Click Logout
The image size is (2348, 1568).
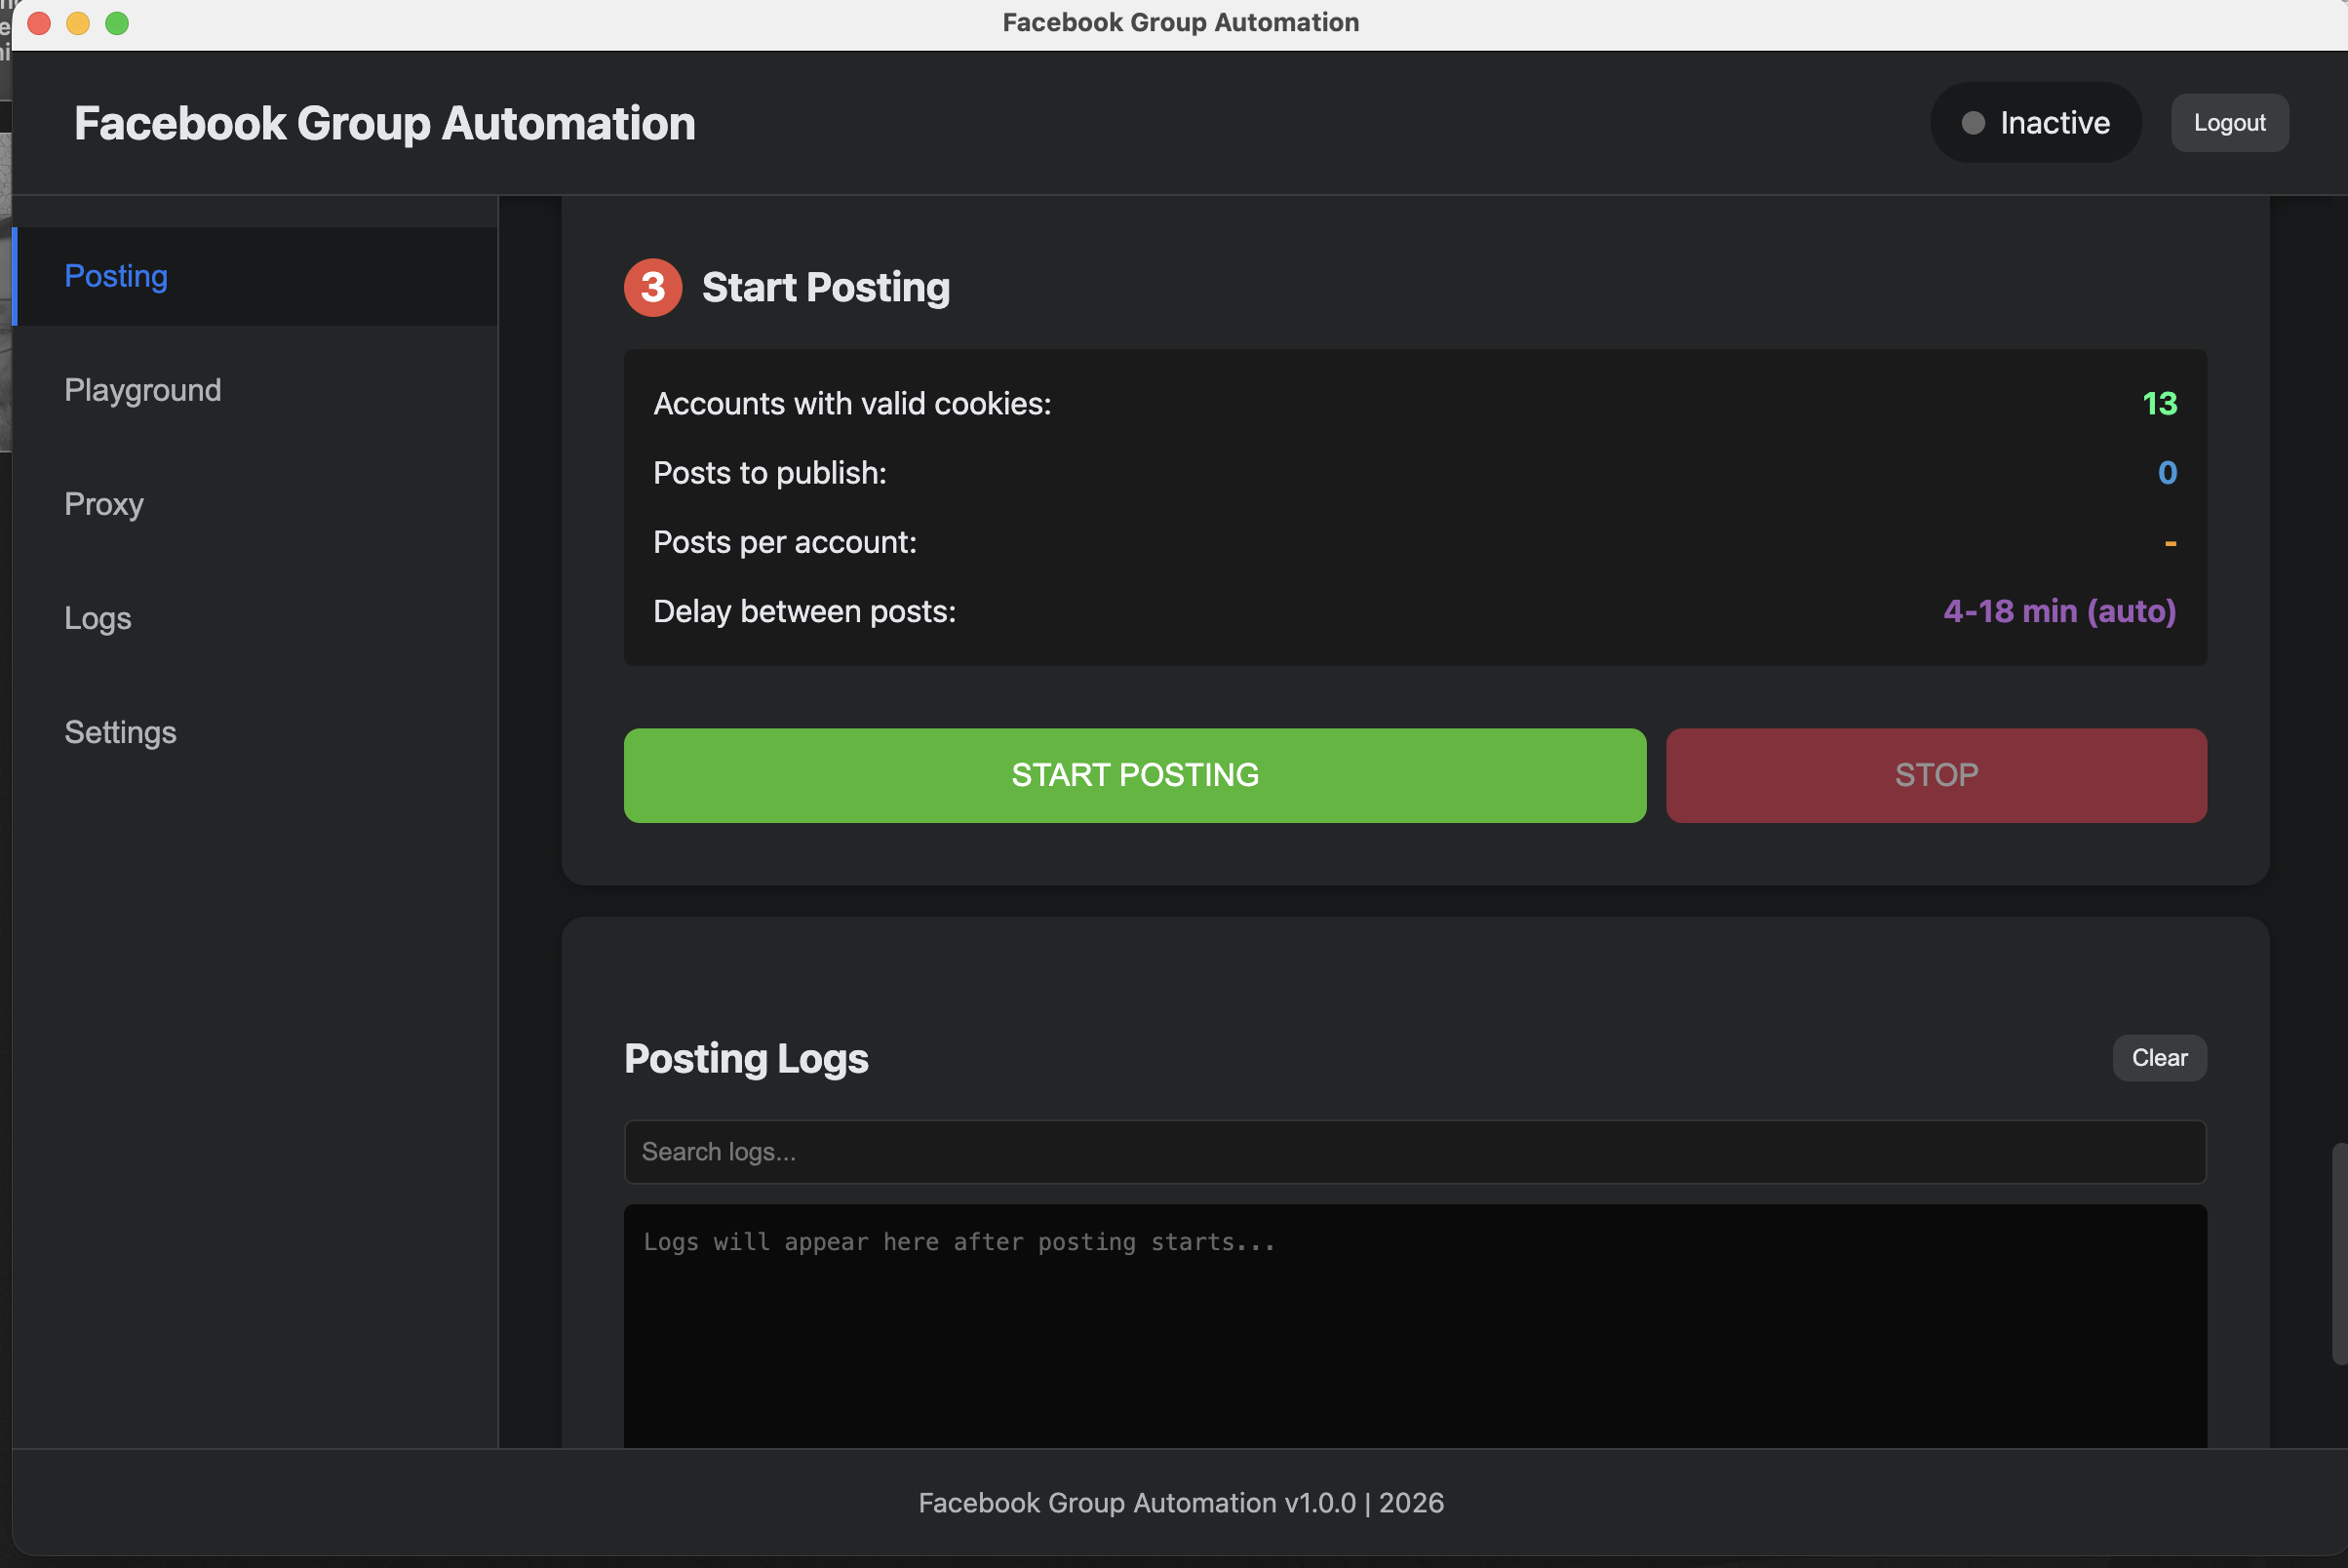(x=2229, y=122)
